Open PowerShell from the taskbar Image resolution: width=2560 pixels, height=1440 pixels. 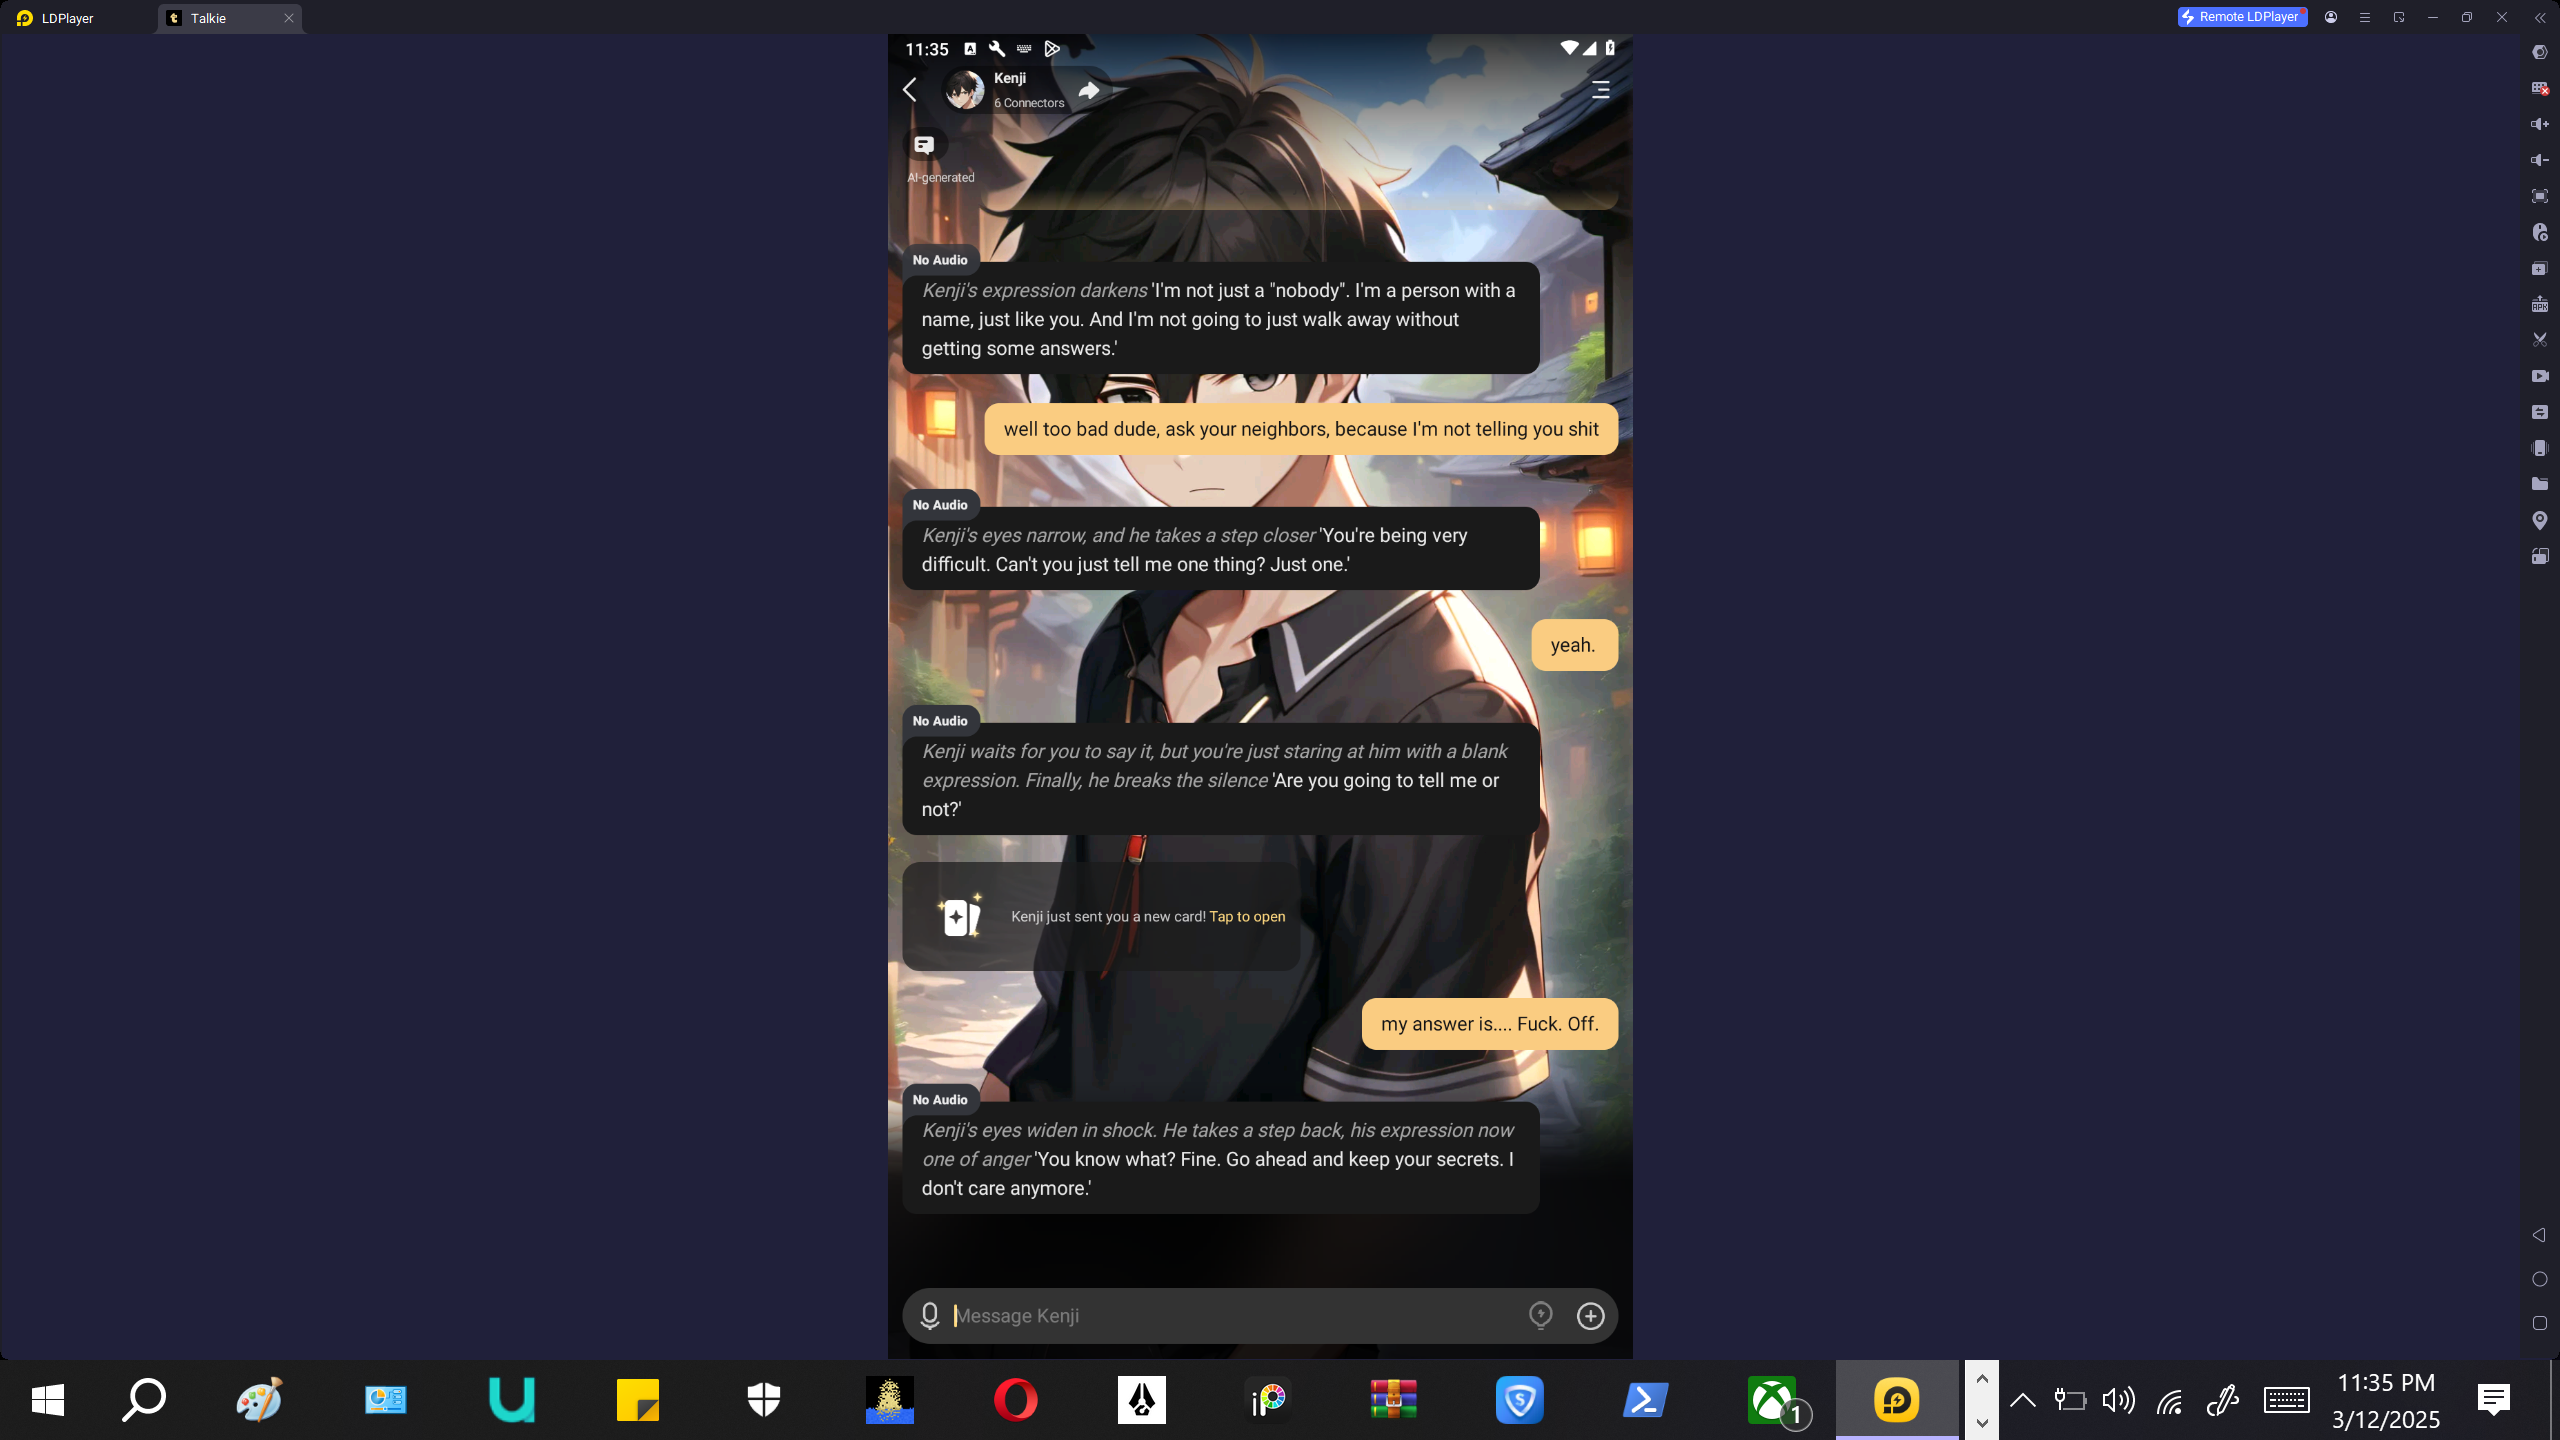coord(1646,1400)
